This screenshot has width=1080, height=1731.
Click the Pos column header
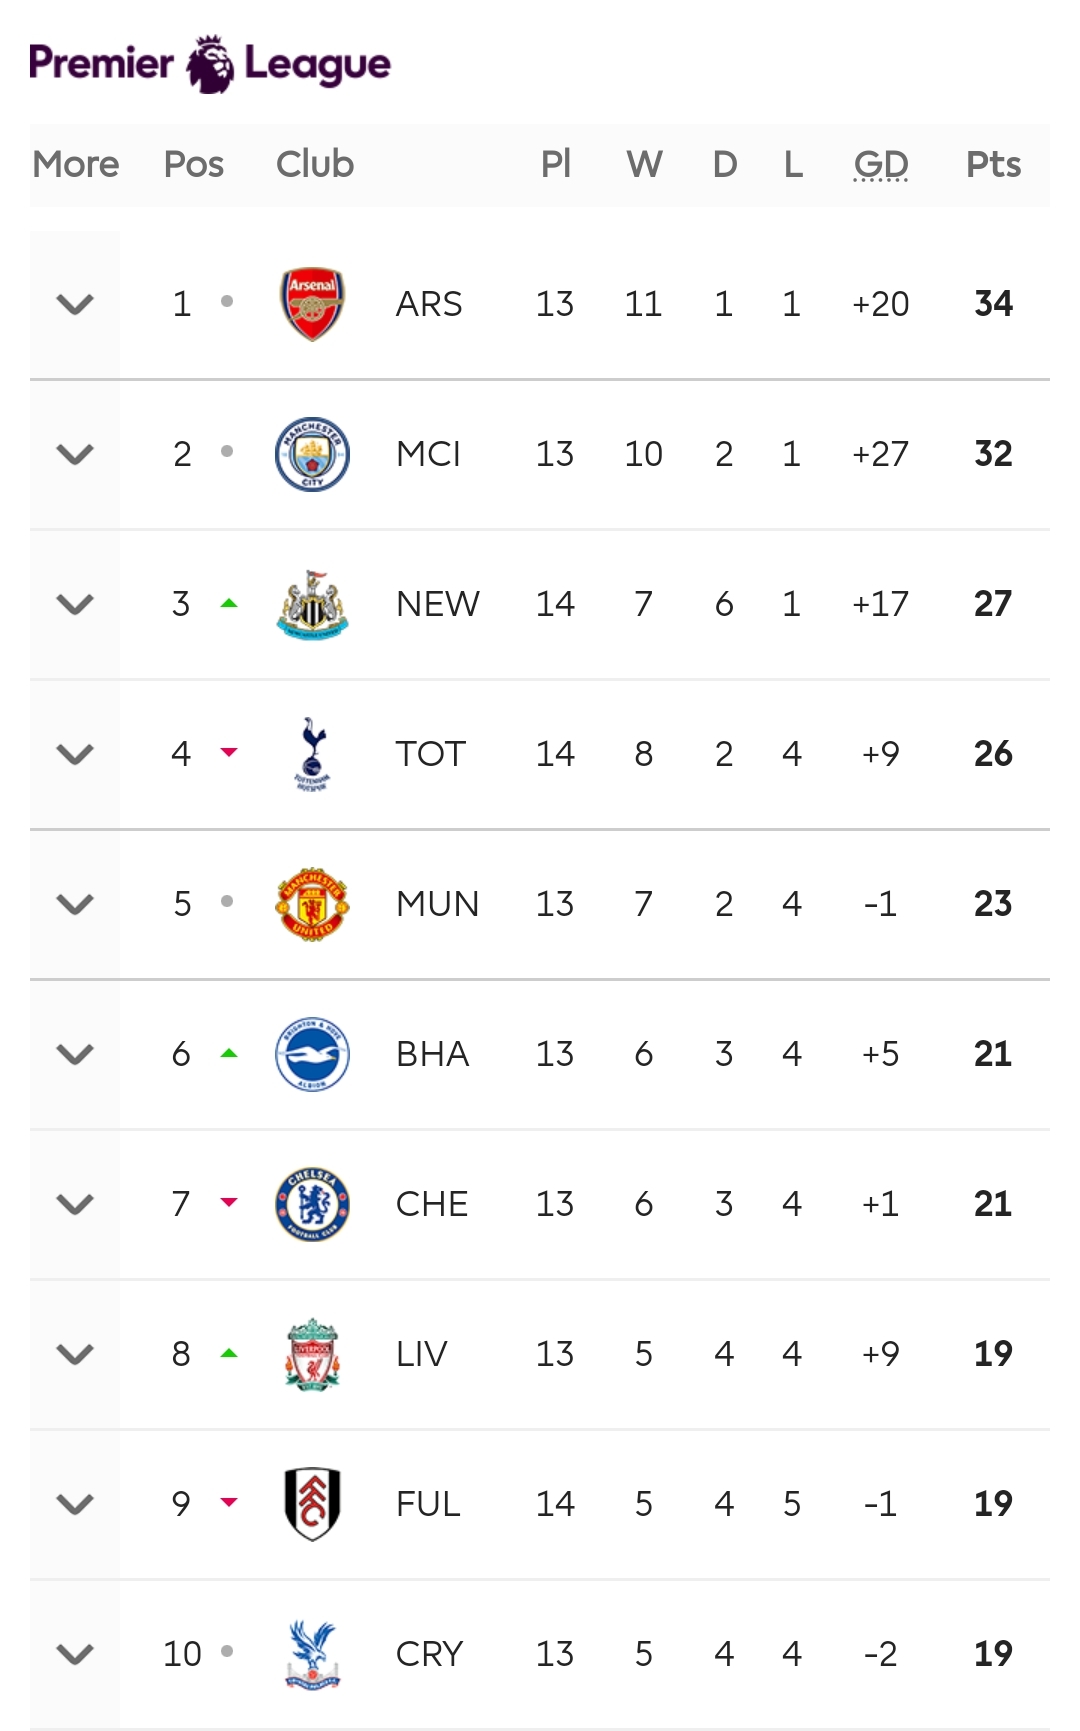coord(194,164)
